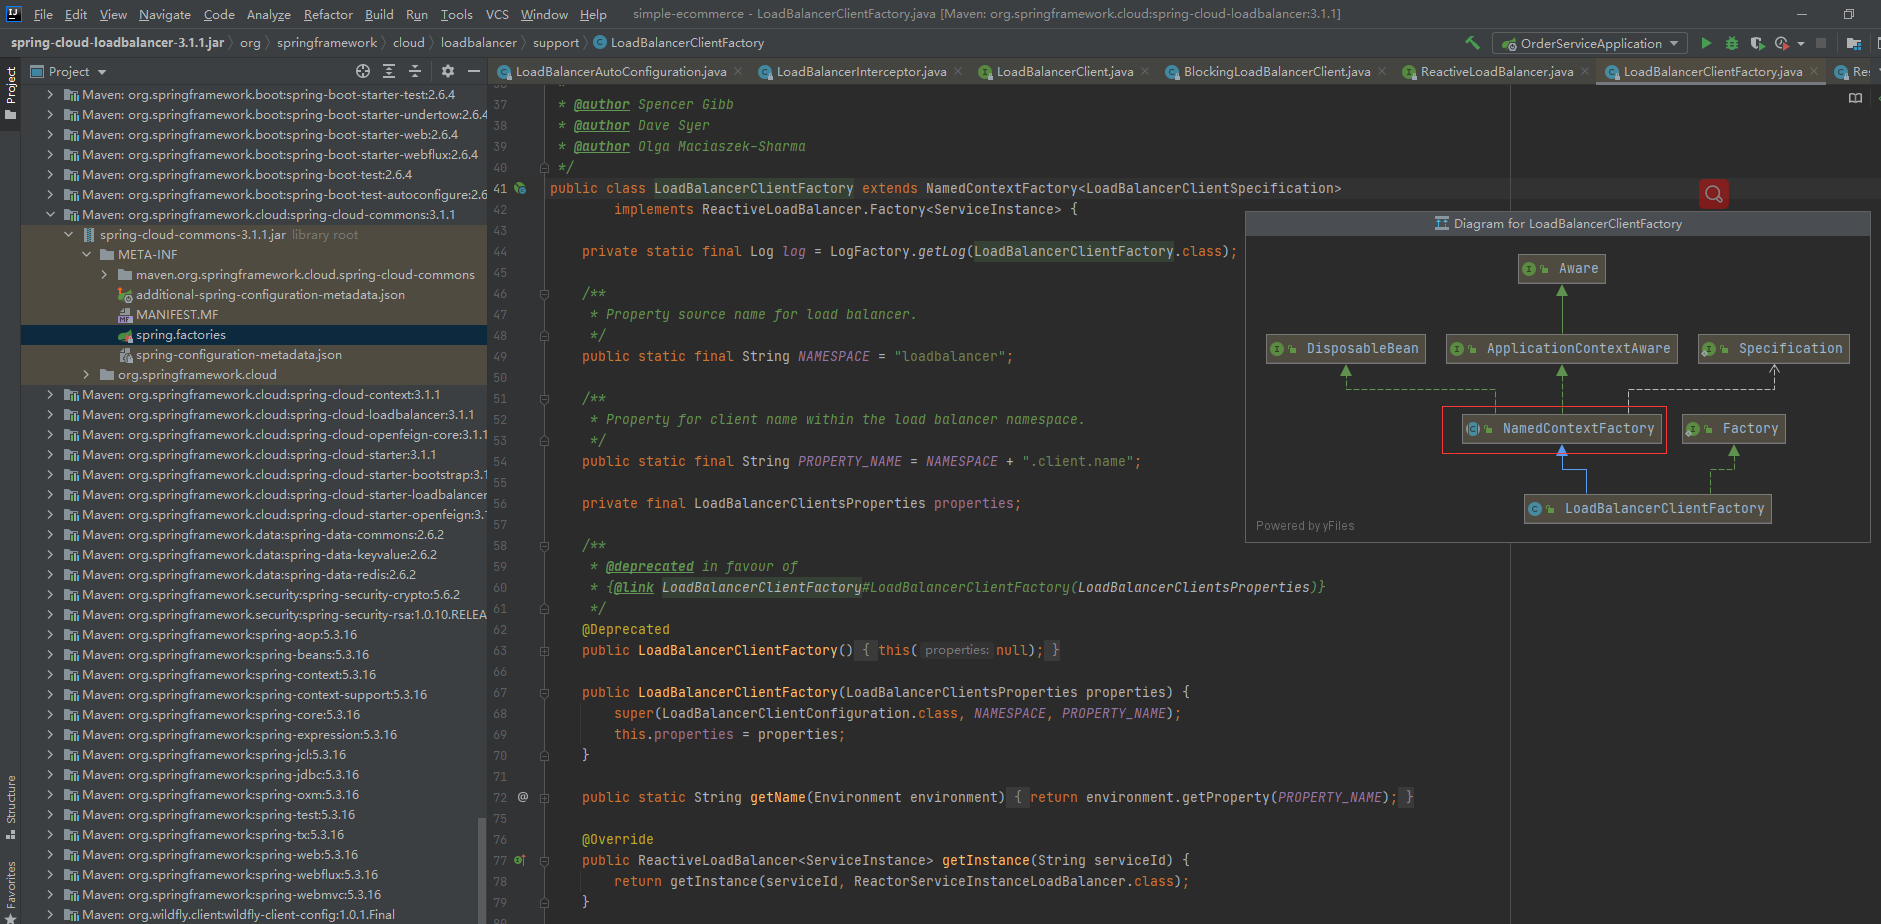
Task: Fold the class Javadoc at line 40
Action: 544,168
